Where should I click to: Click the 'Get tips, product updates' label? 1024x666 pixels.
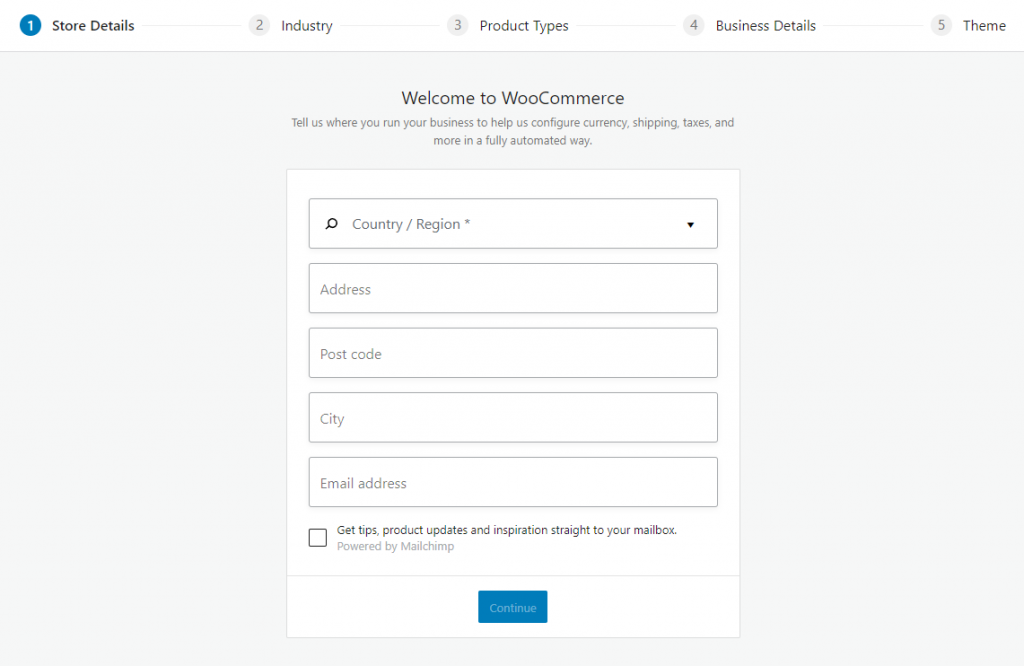[507, 530]
